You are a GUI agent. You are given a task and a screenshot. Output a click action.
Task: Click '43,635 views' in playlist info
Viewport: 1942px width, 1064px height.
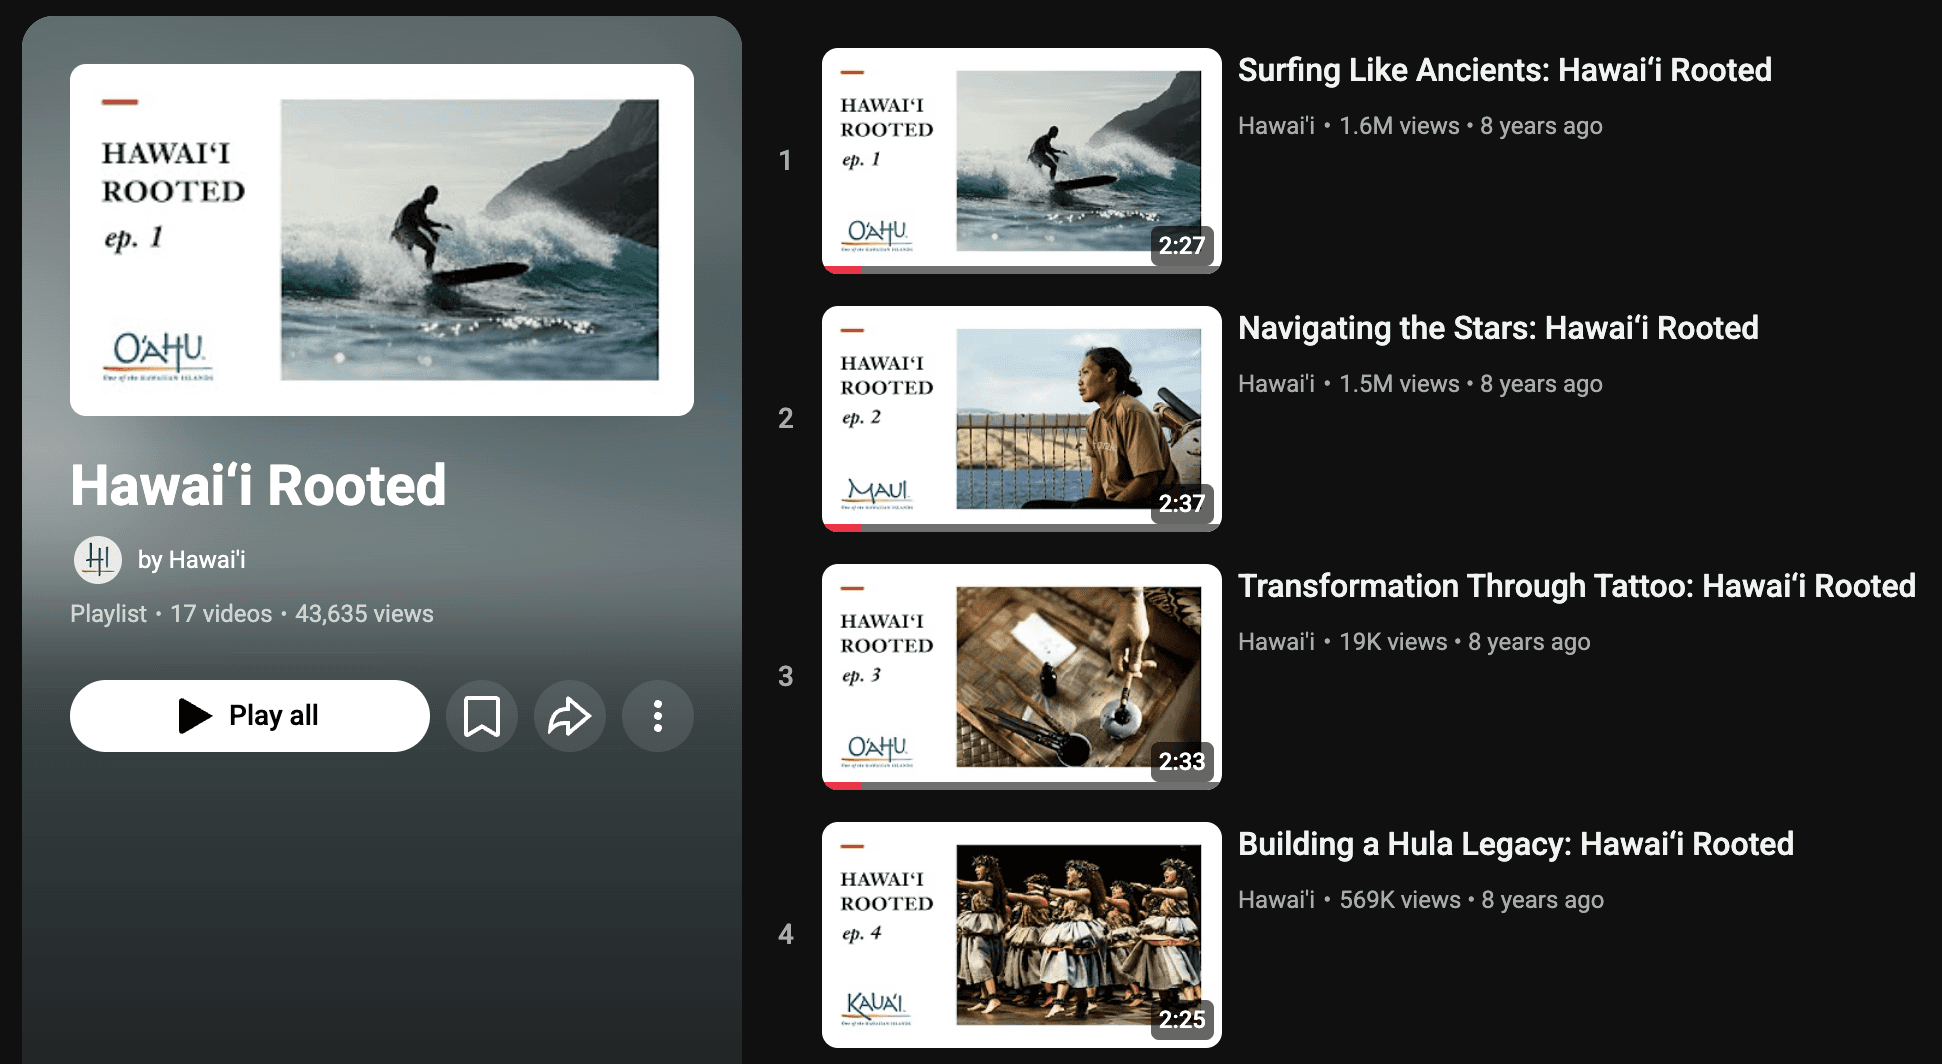364,614
